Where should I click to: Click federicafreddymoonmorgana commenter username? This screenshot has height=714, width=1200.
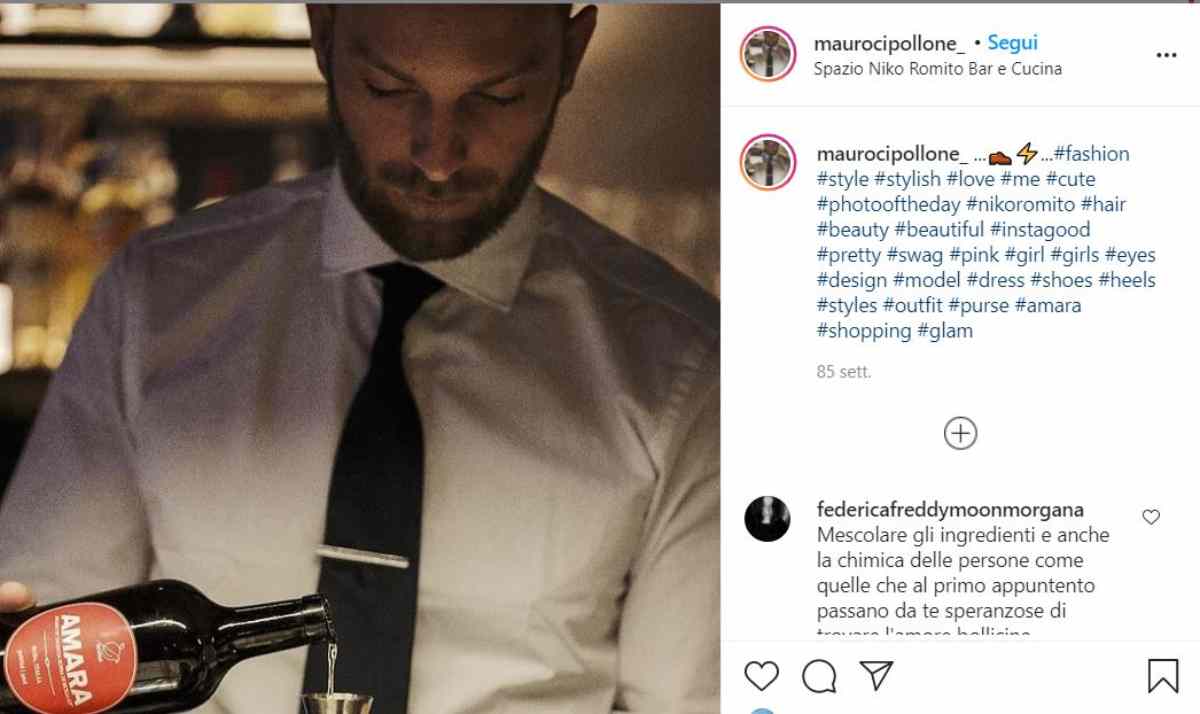coord(950,510)
